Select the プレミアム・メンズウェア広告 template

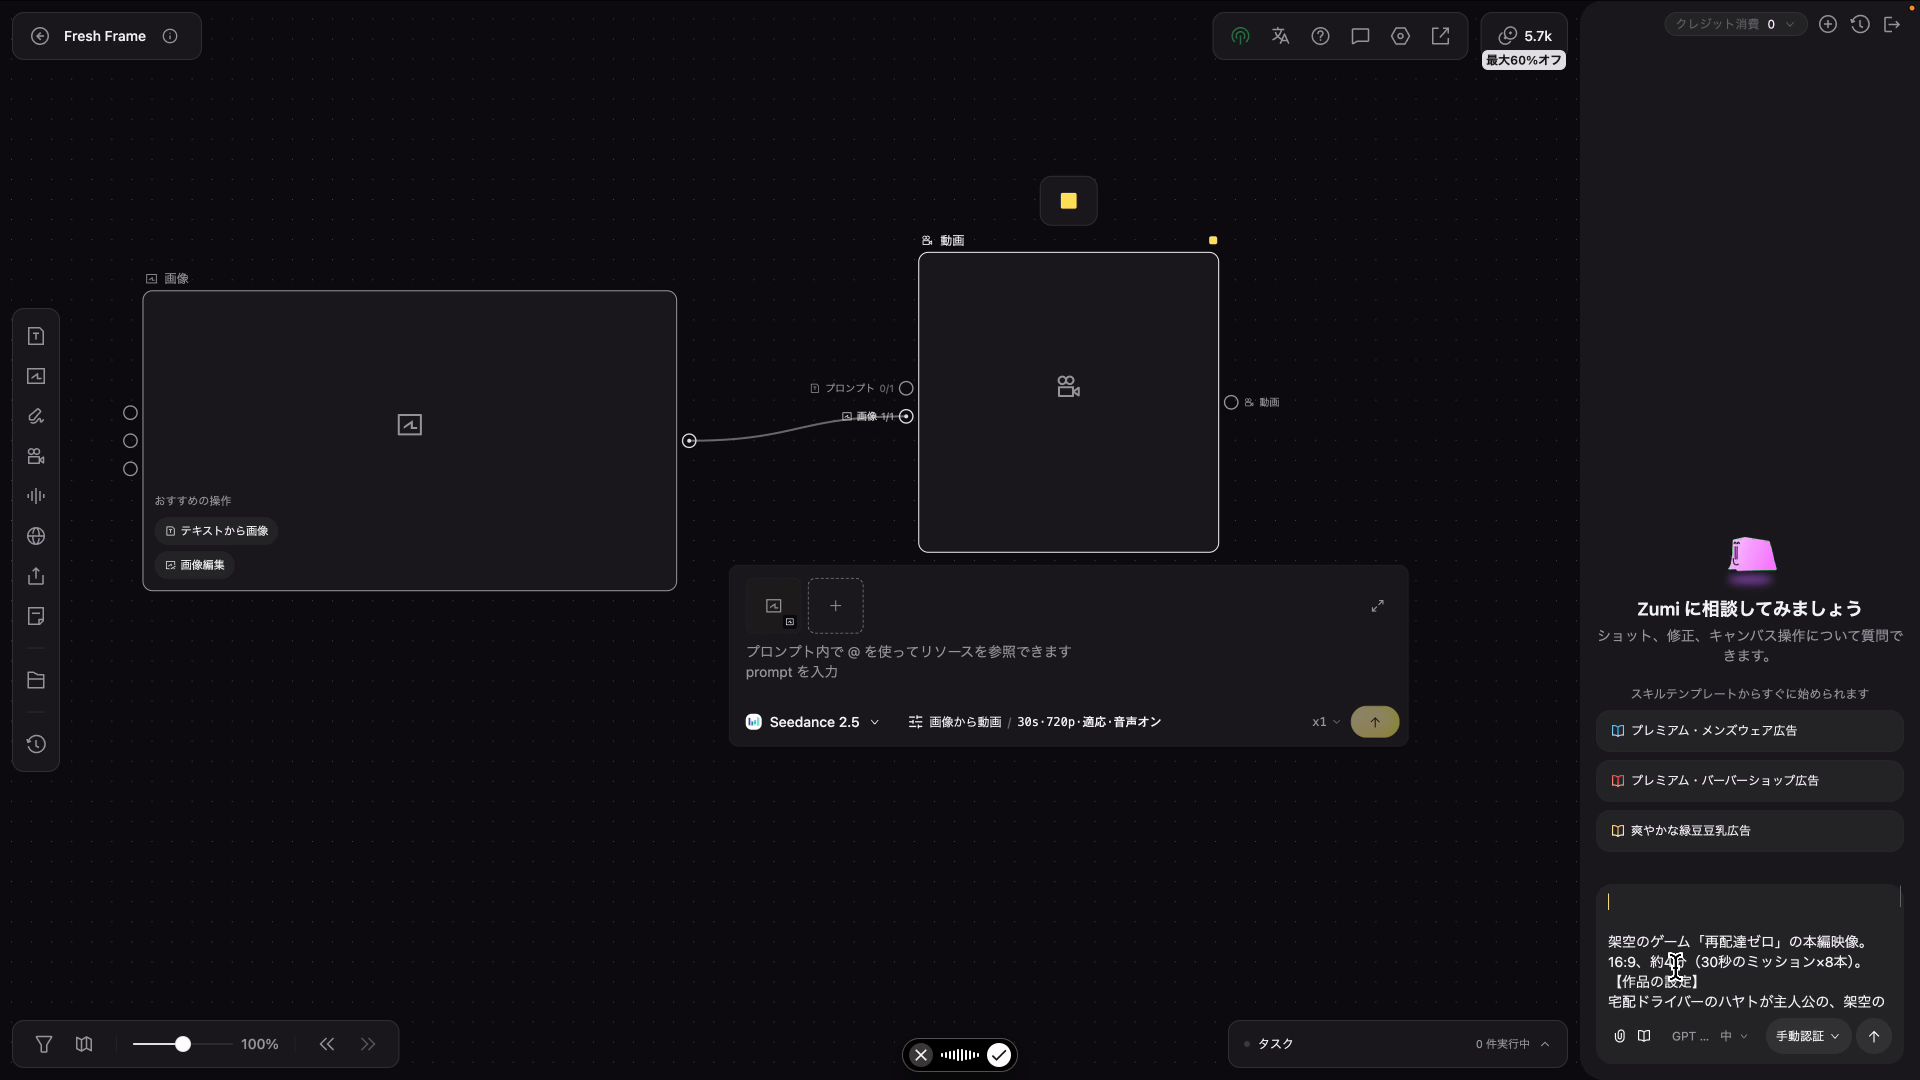click(1749, 731)
